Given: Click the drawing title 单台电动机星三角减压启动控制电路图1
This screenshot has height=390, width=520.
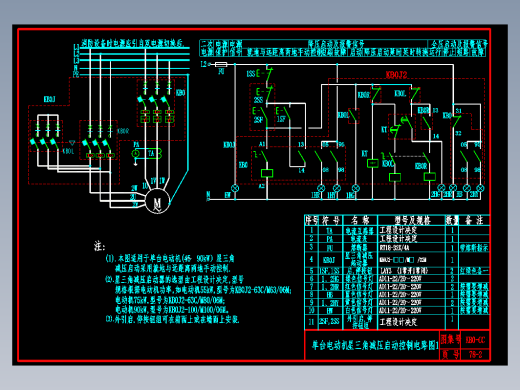Looking at the screenshot, I should tap(375, 345).
